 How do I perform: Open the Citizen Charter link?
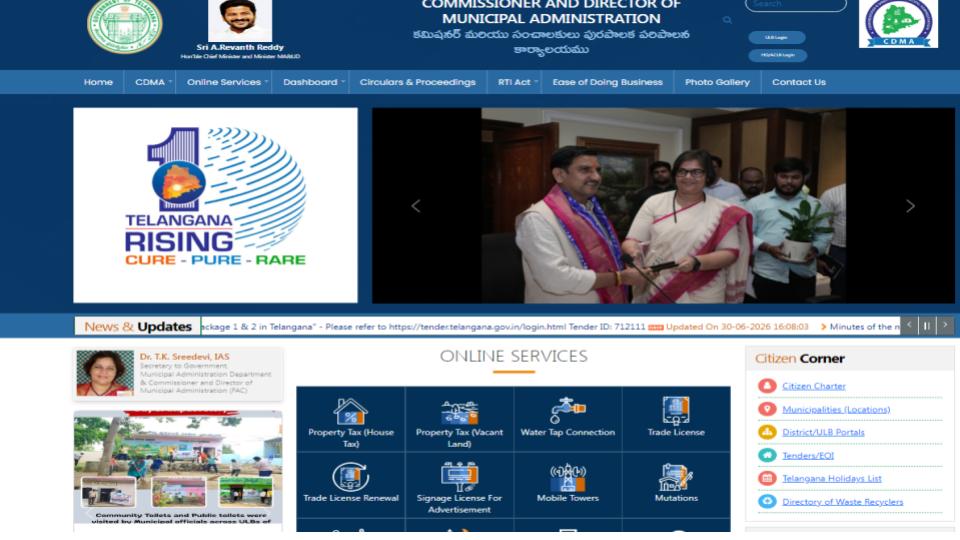coord(814,386)
